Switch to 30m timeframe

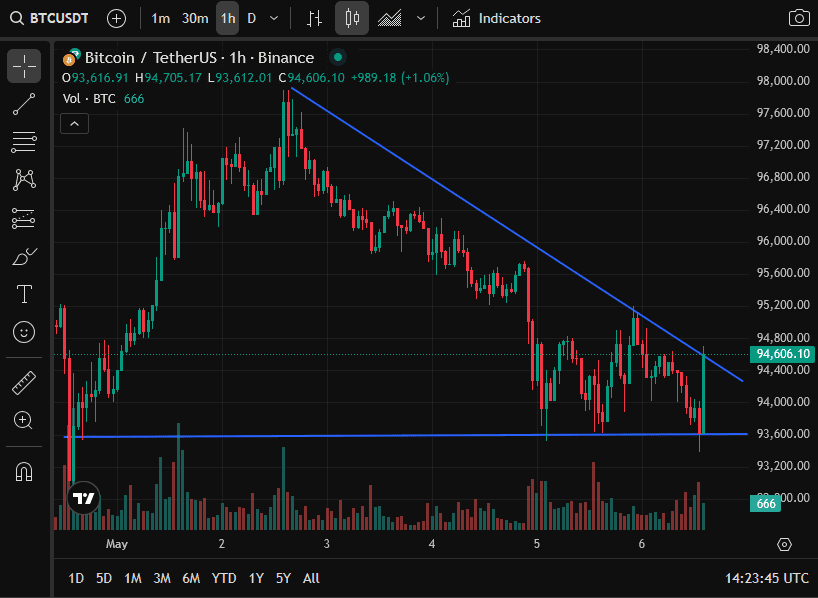point(195,19)
